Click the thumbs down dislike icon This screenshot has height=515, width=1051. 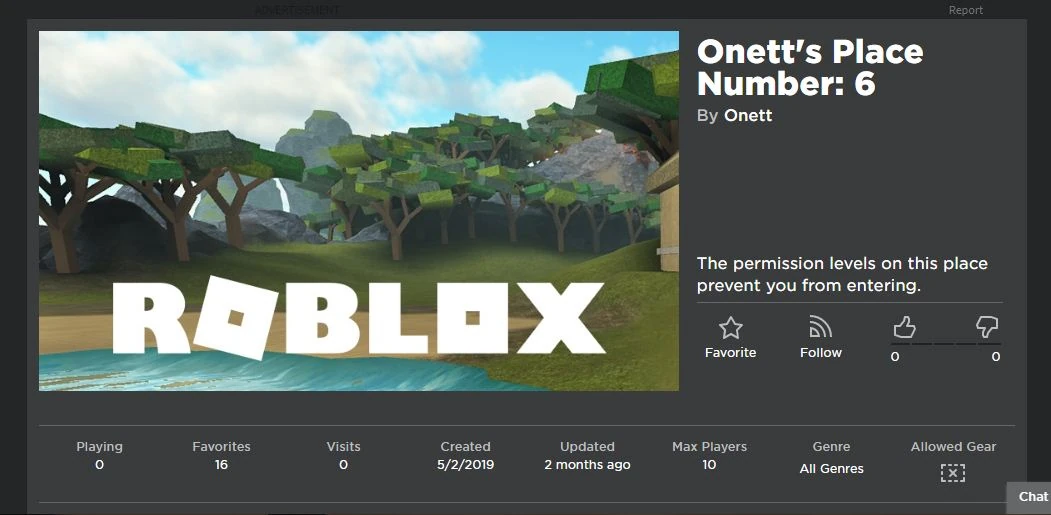(987, 327)
